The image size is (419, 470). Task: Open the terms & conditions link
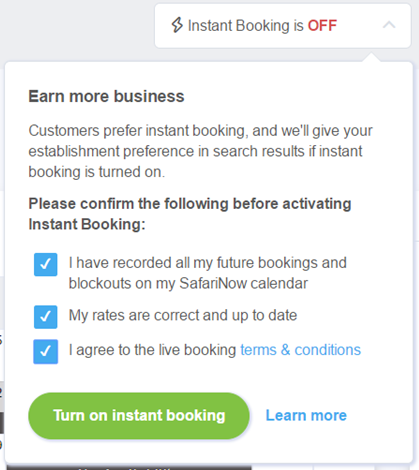click(x=301, y=350)
